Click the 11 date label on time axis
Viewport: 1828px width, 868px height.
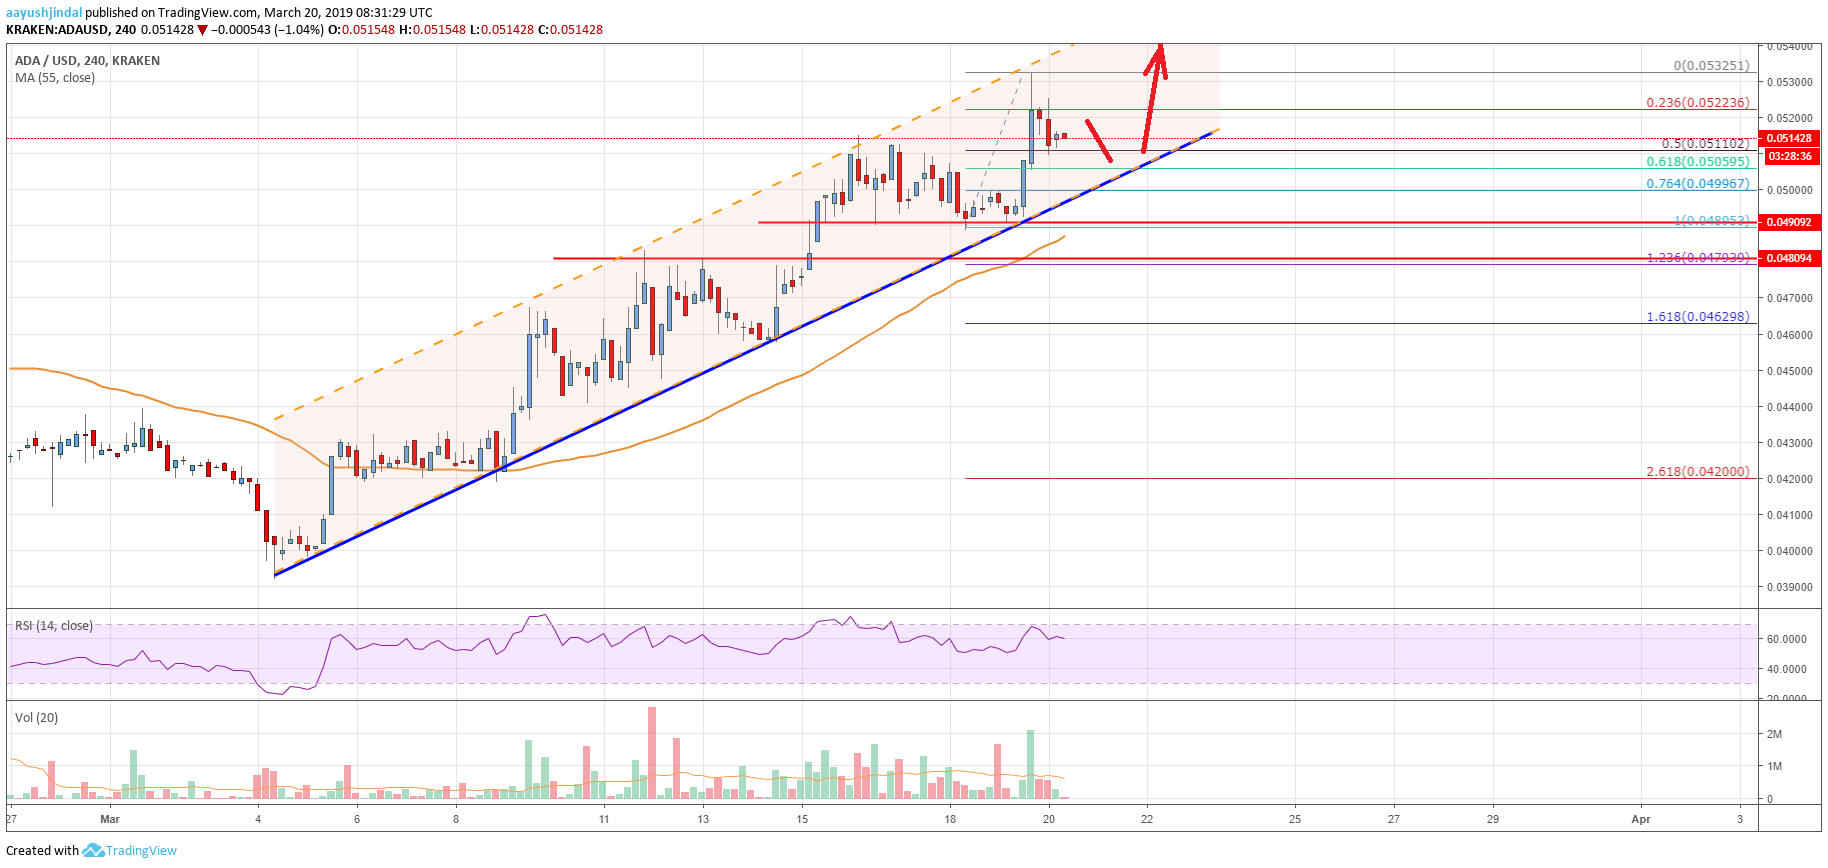pos(604,819)
